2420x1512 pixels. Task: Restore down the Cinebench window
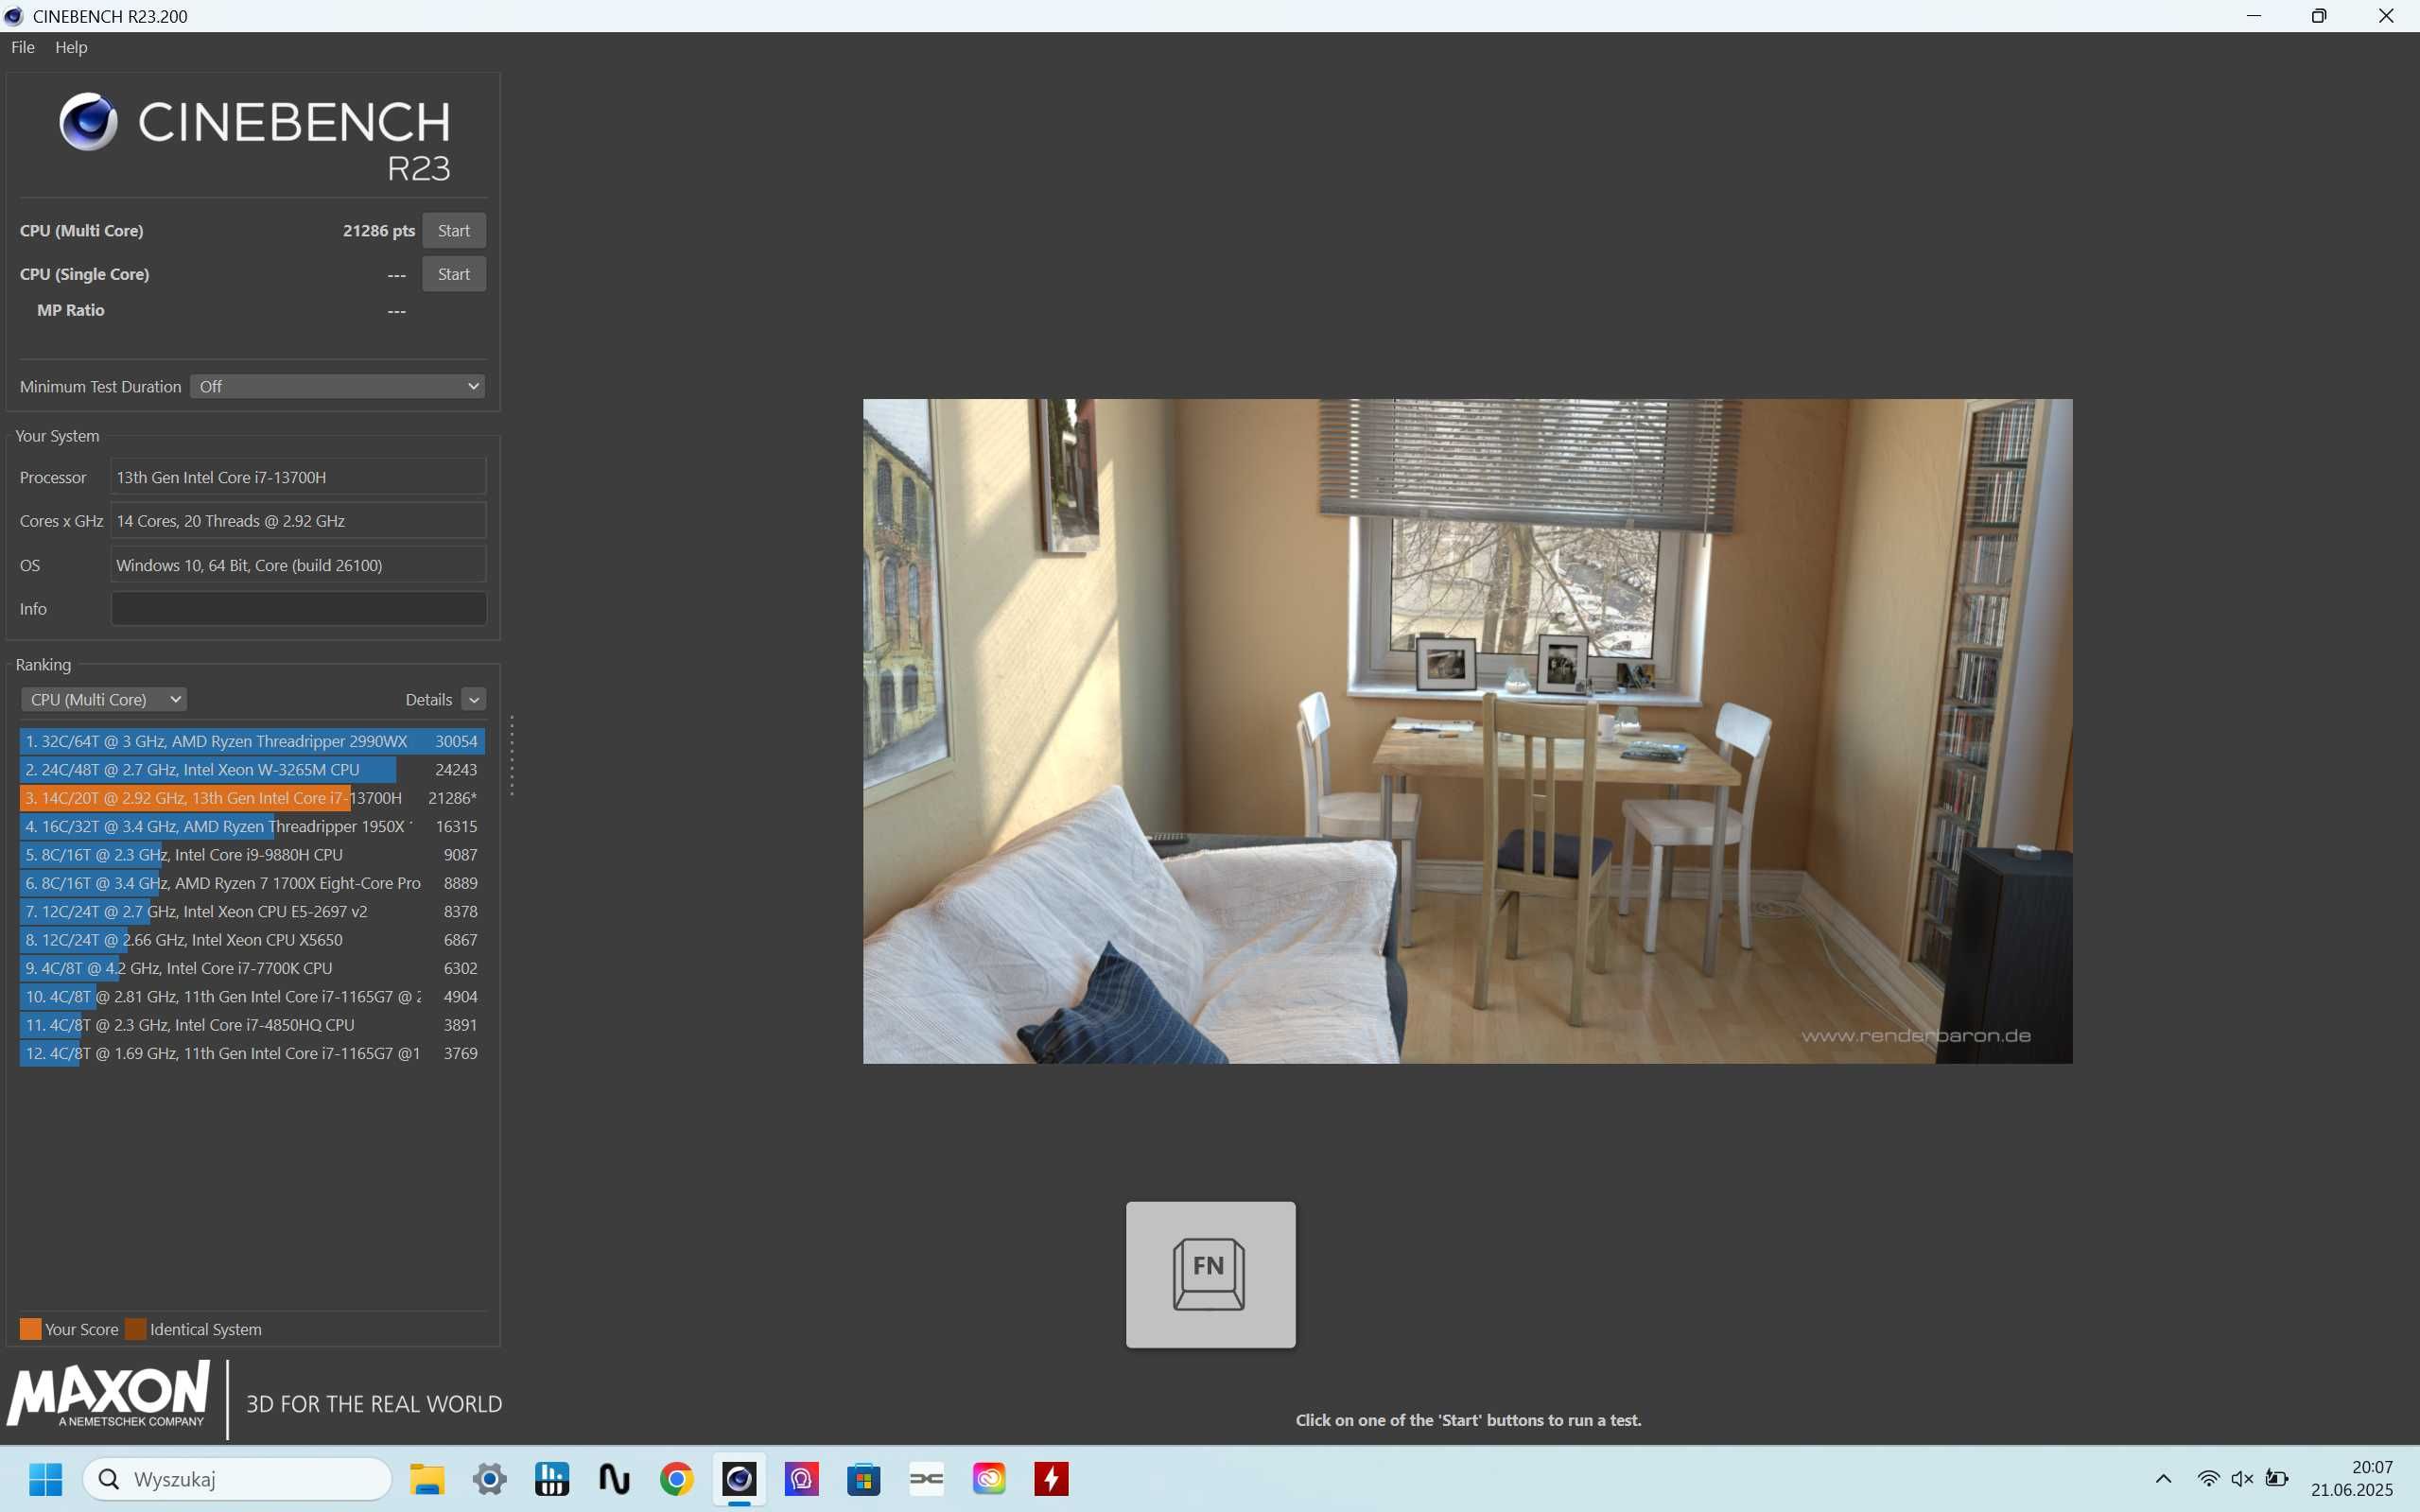pos(2319,16)
